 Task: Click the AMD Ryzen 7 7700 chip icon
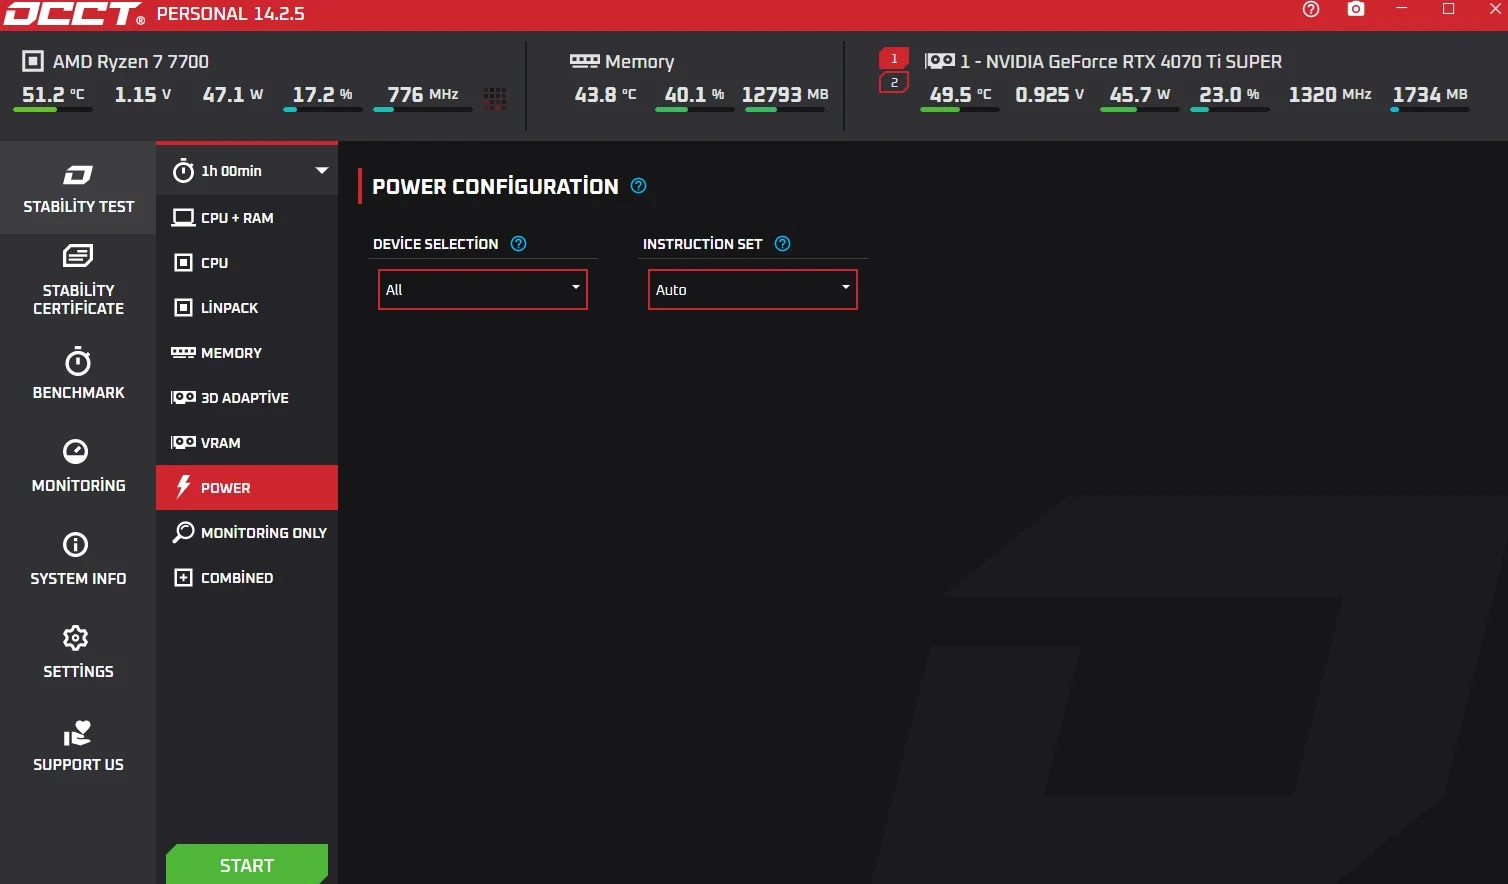33,62
